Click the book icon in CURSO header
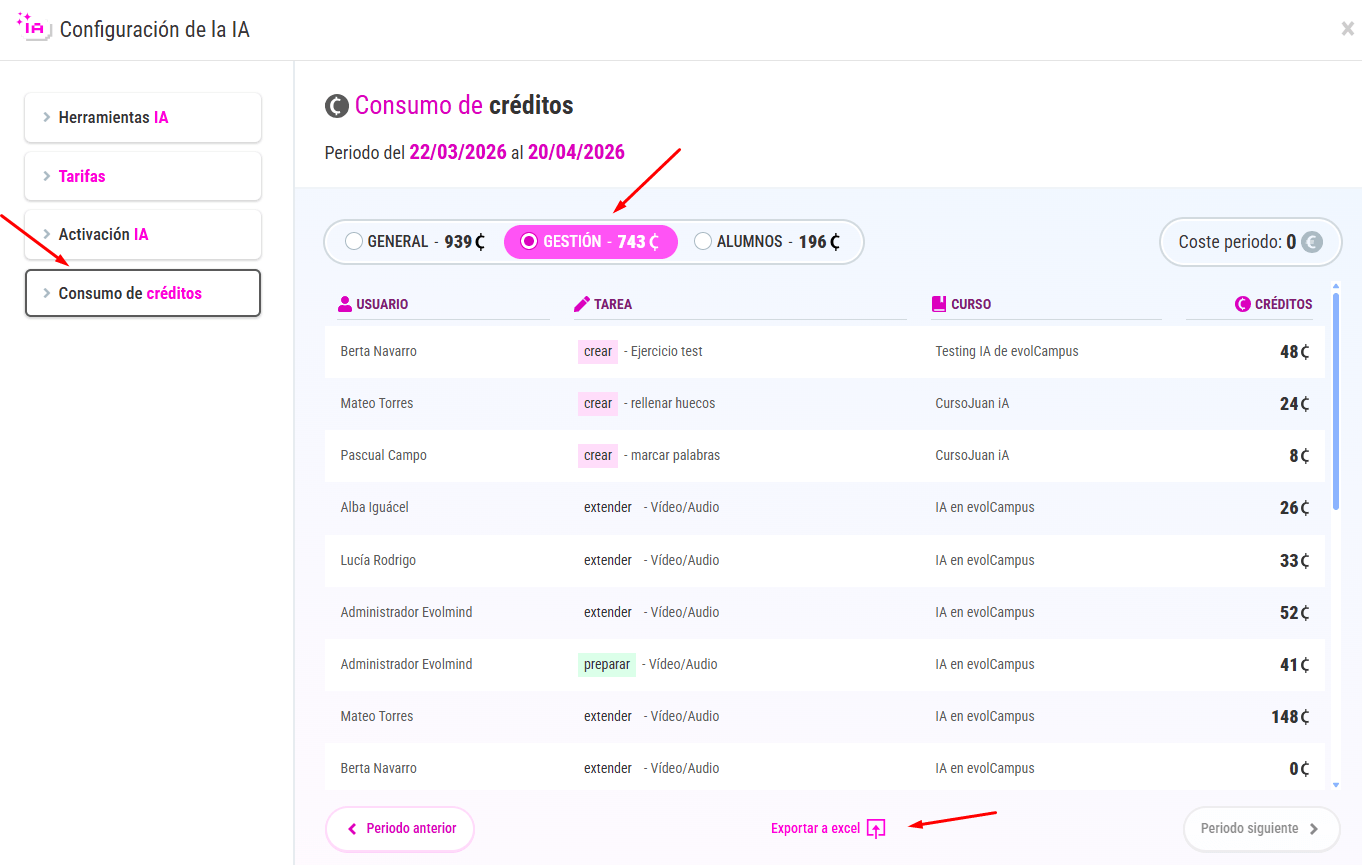Screen dimensions: 1362x865 pos(938,304)
